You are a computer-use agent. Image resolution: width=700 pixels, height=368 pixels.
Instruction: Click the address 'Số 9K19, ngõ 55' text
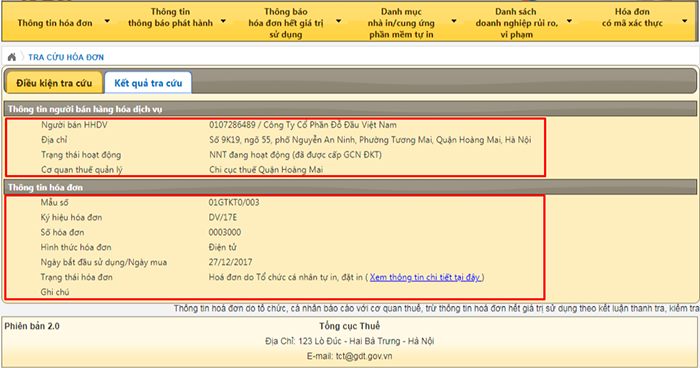[x=370, y=140]
